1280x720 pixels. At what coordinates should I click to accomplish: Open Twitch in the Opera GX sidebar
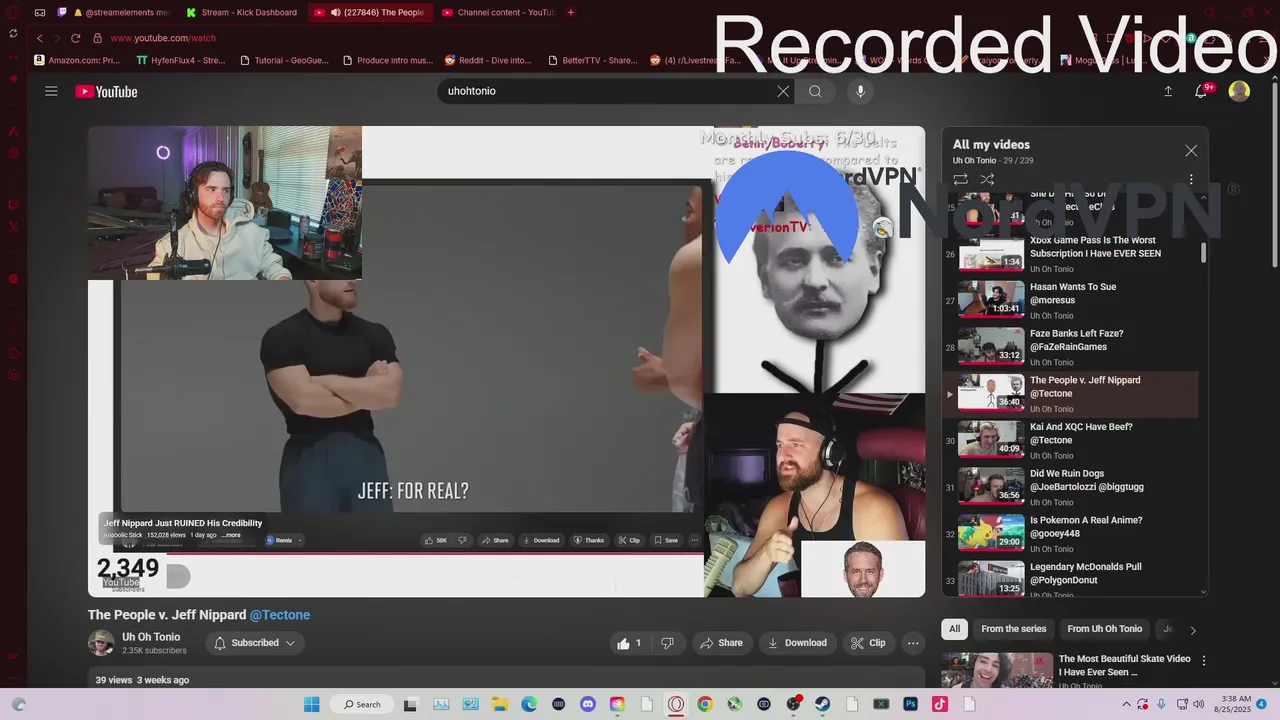(13, 204)
